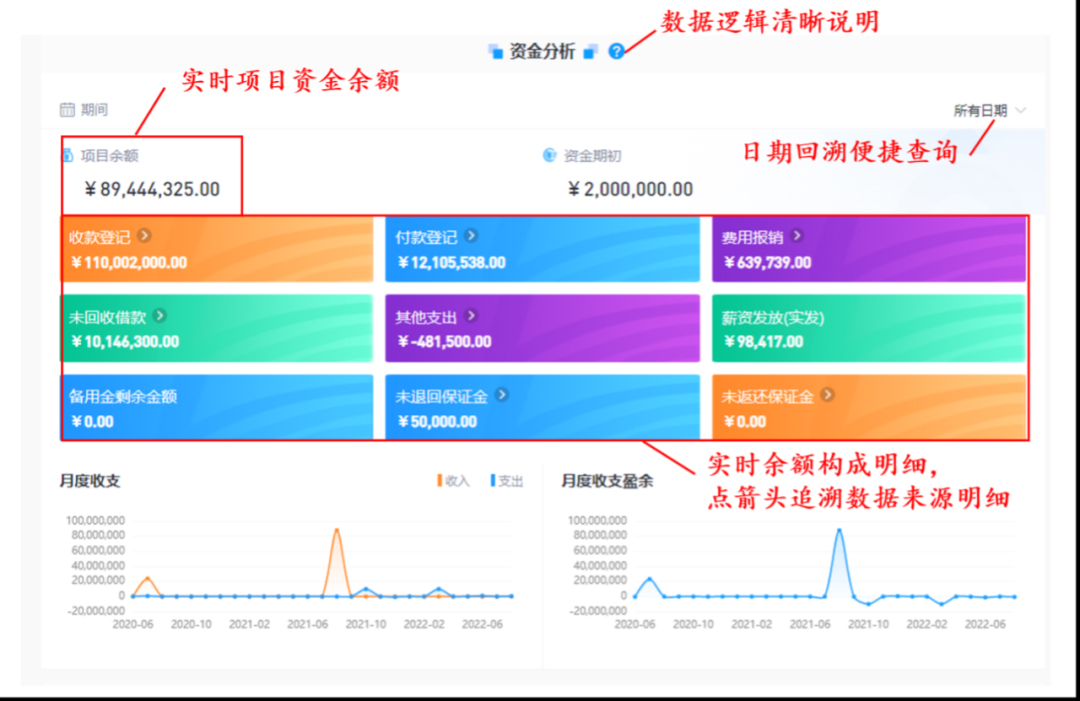Expand the 所有日期 date dropdown
This screenshot has width=1080, height=701.
pyautogui.click(x=980, y=111)
